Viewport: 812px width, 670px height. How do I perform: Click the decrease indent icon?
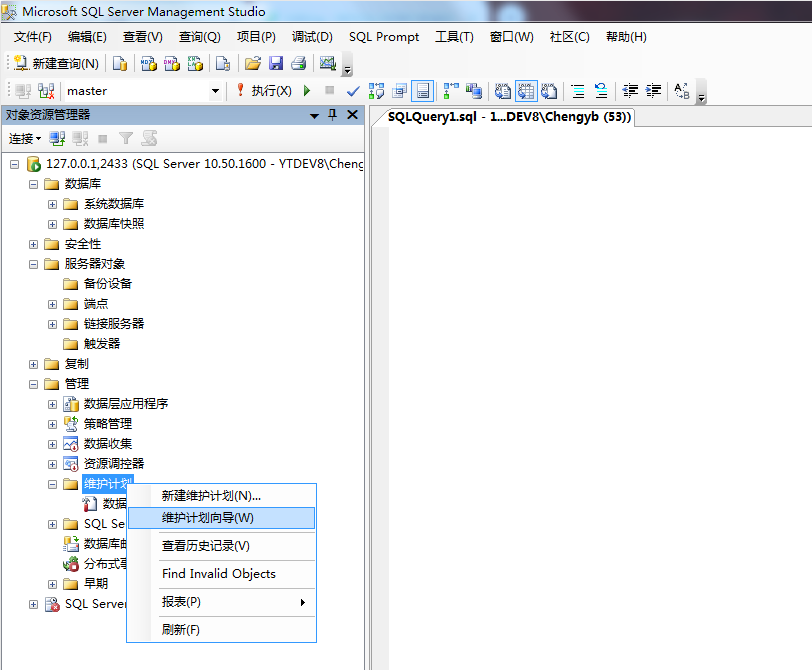630,91
